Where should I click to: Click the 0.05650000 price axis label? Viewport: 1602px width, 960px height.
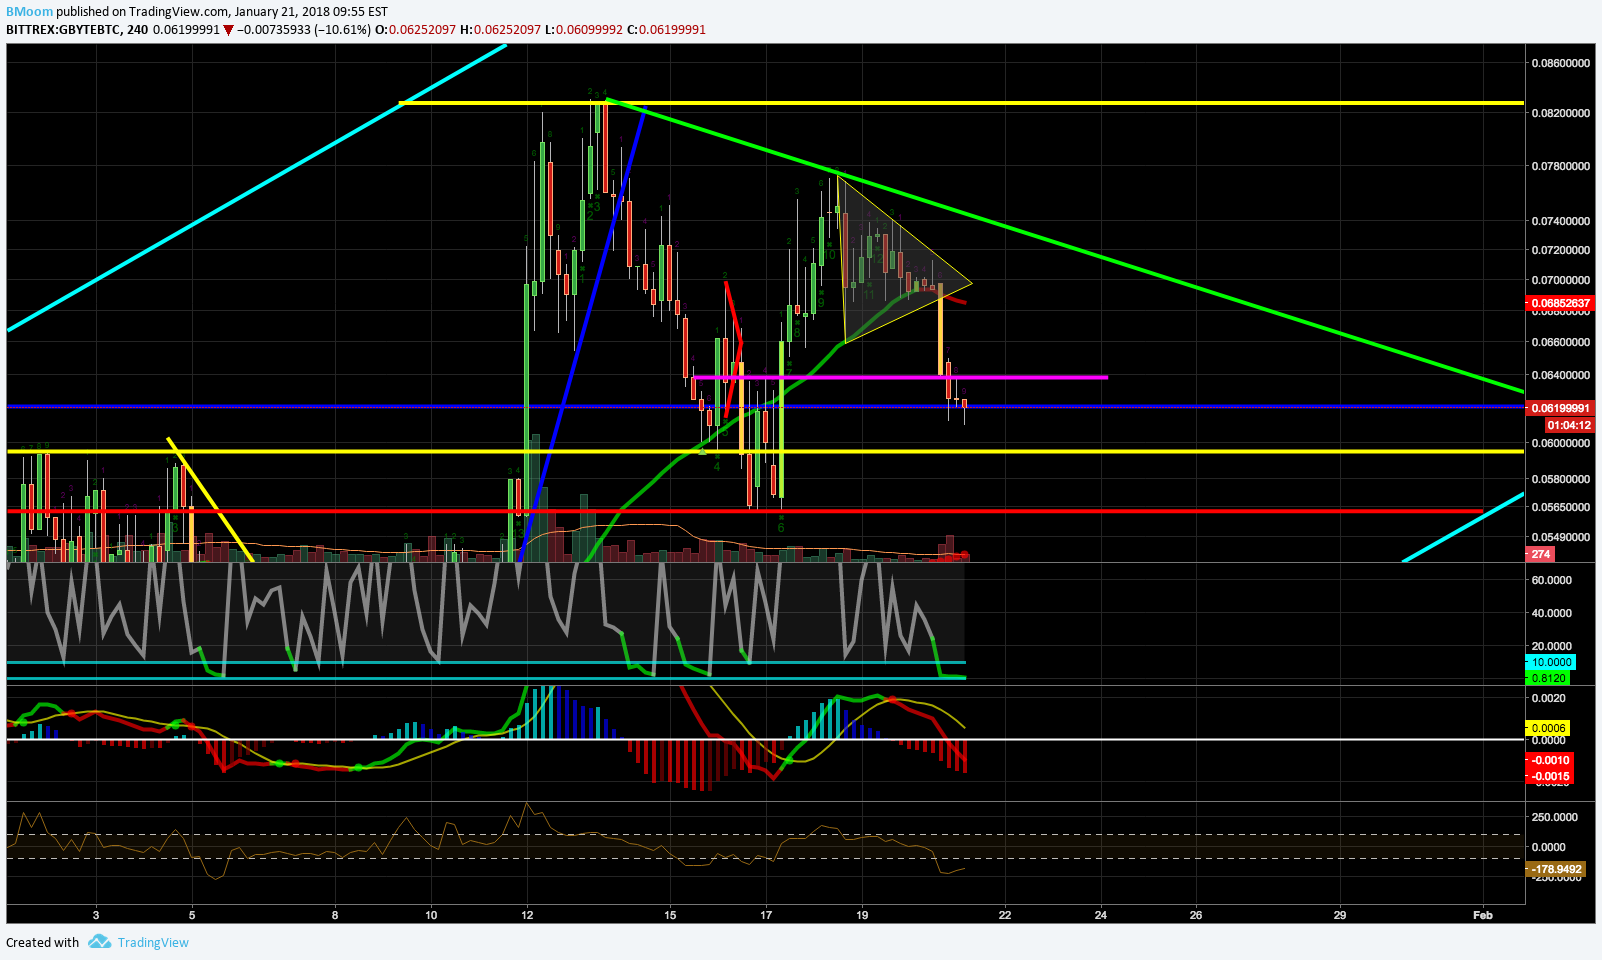[1561, 507]
